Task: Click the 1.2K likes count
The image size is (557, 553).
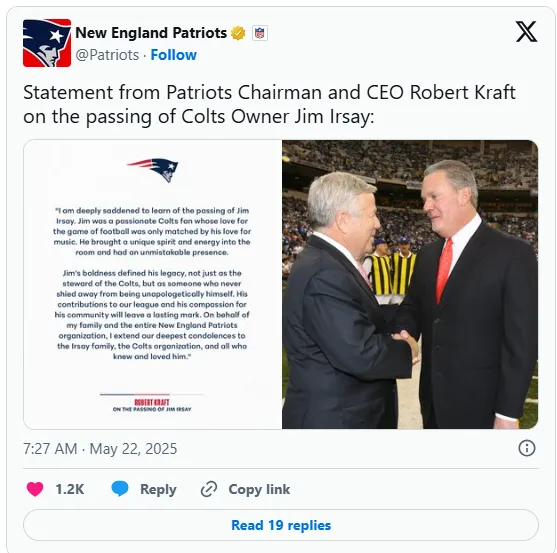Action: click(x=70, y=489)
